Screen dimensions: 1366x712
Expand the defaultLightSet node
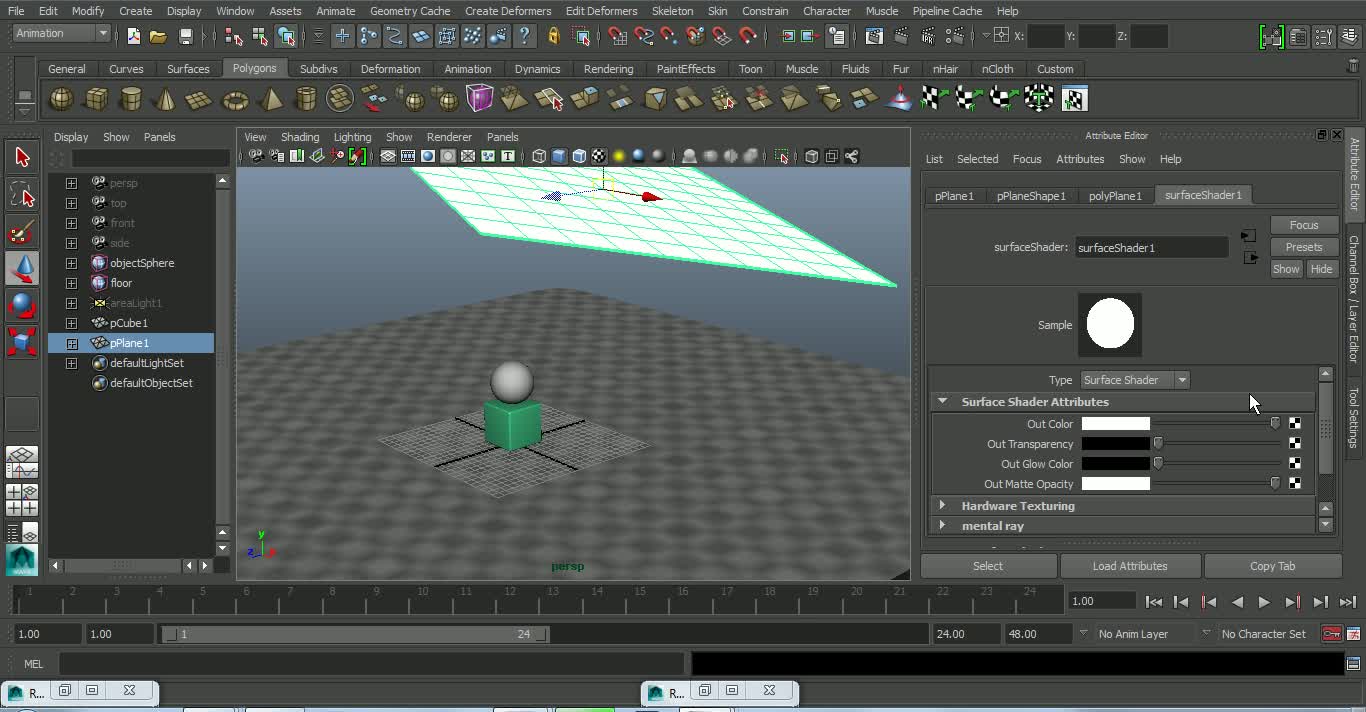click(x=71, y=363)
